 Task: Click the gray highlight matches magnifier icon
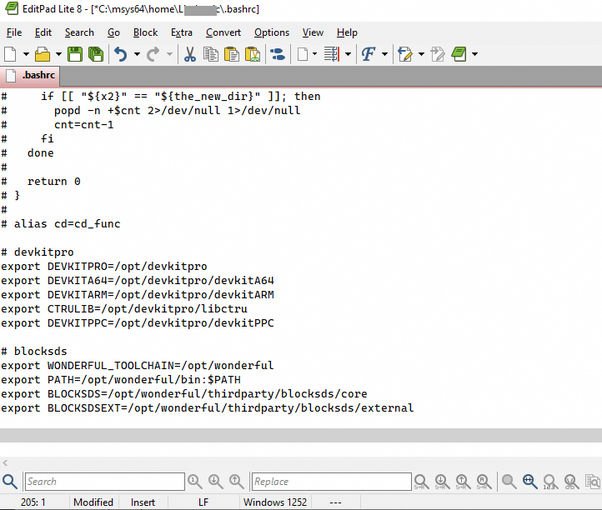click(509, 482)
